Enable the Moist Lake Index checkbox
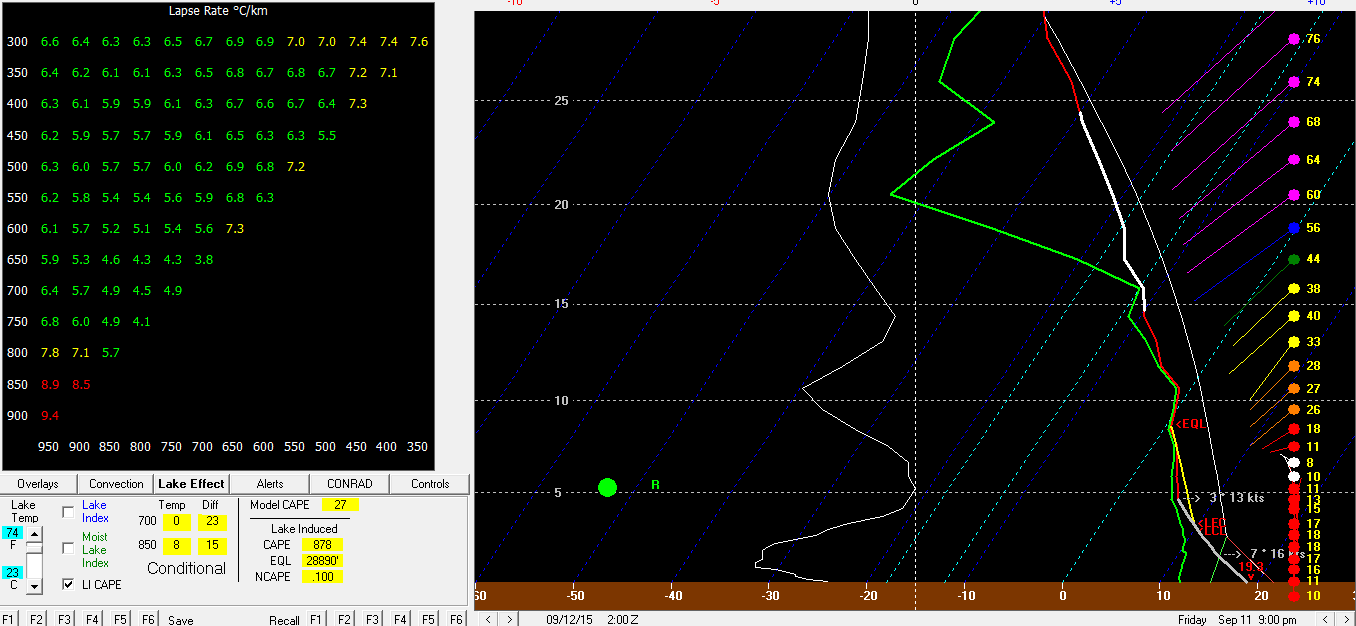1356x626 pixels. coord(68,548)
